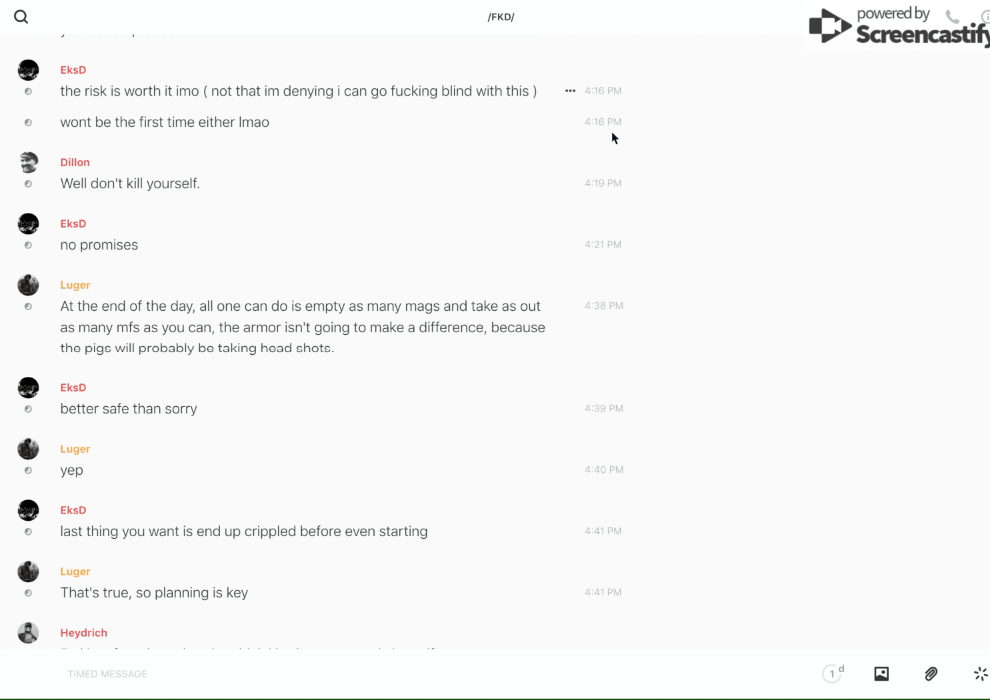This screenshot has height=700, width=990.
Task: Click the Dillon username label
Action: 75,162
